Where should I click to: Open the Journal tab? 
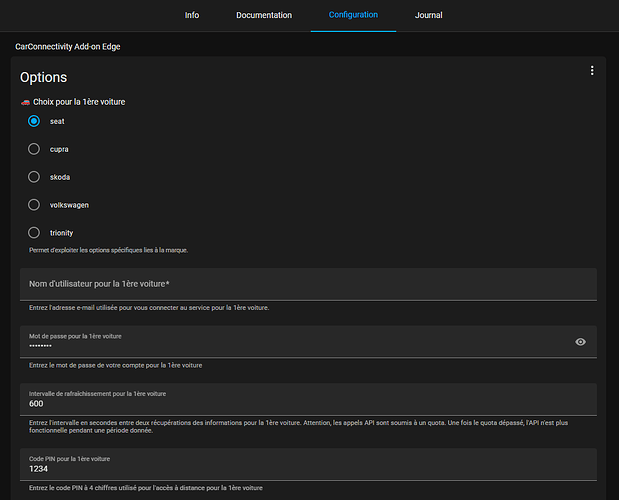[429, 15]
